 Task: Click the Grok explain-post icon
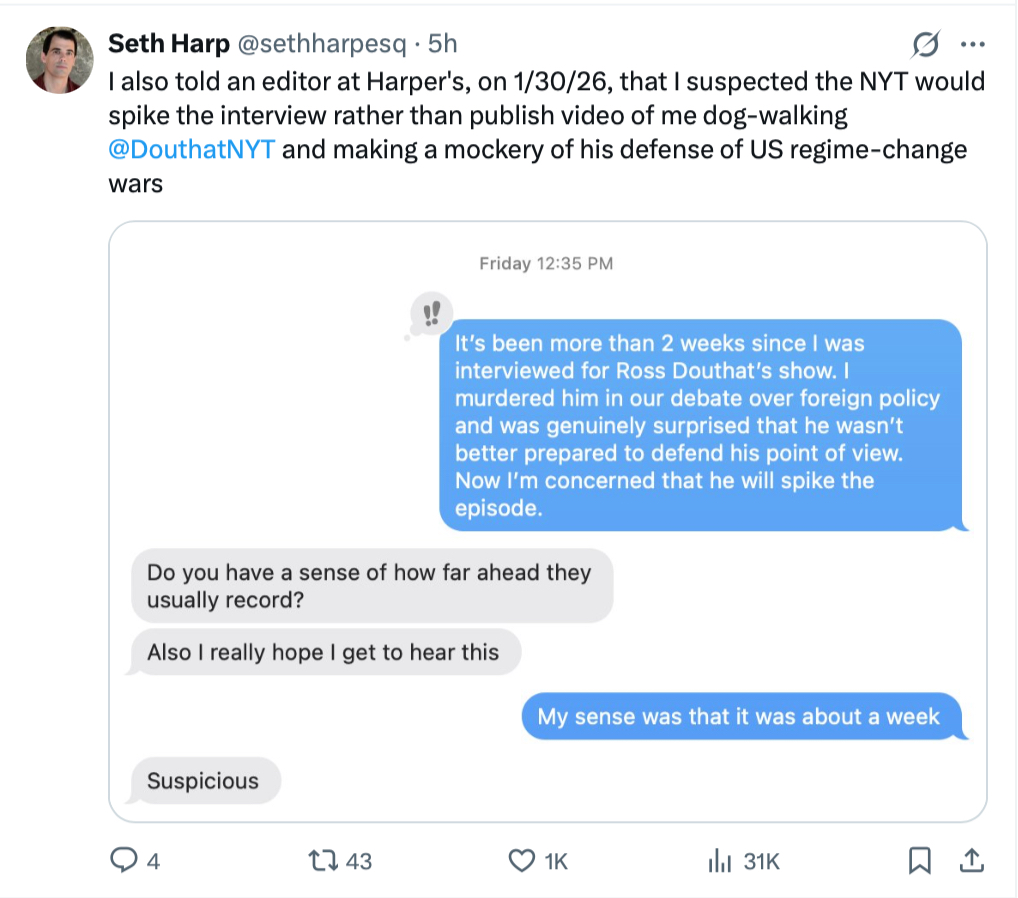926,45
